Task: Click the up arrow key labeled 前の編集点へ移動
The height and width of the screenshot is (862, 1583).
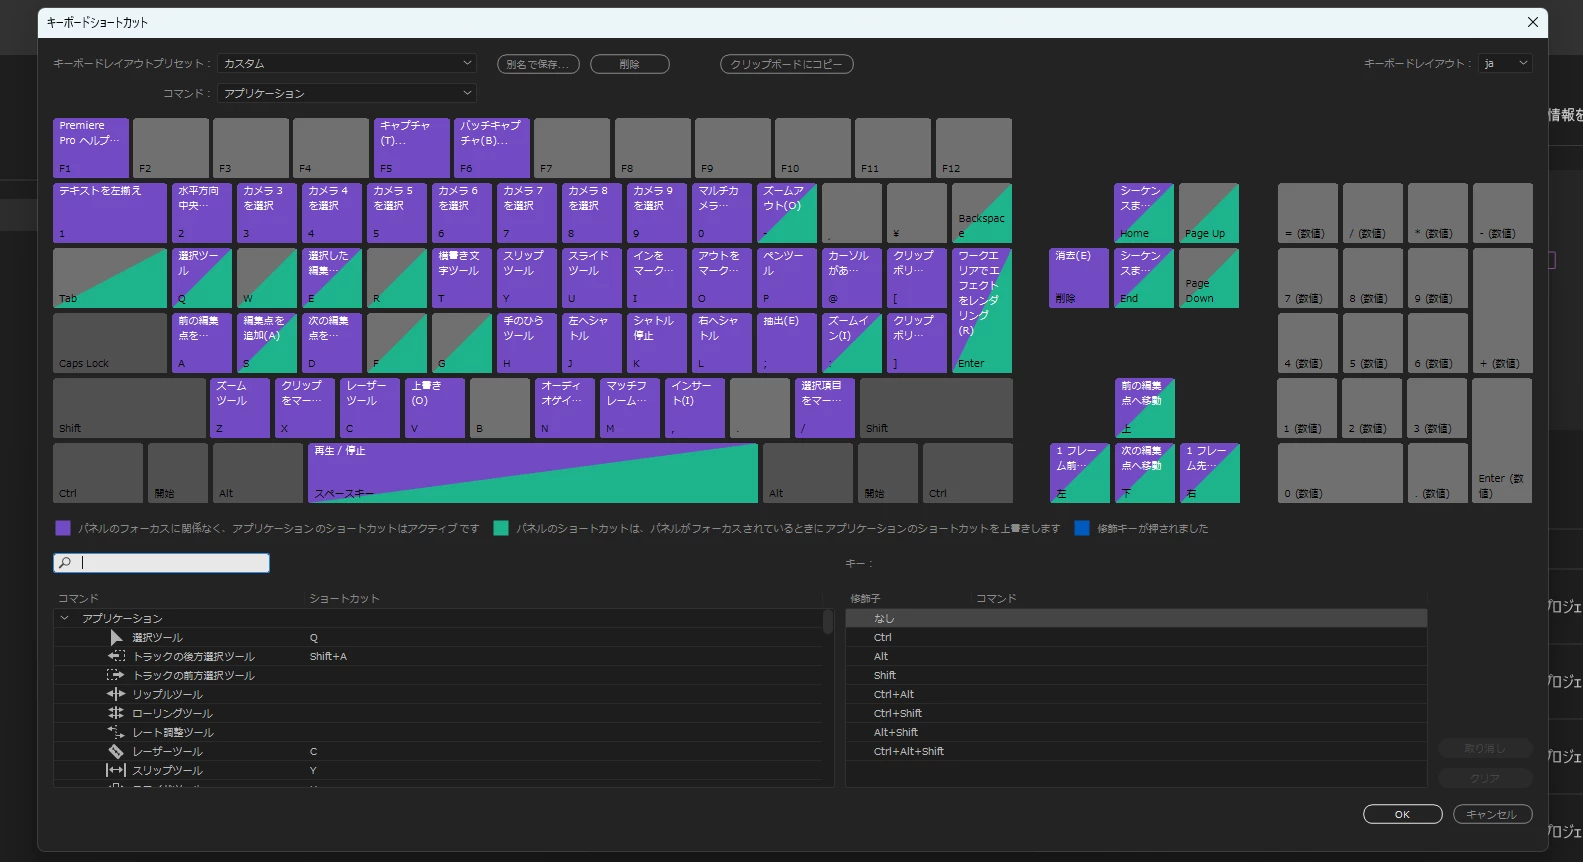Action: (x=1144, y=408)
